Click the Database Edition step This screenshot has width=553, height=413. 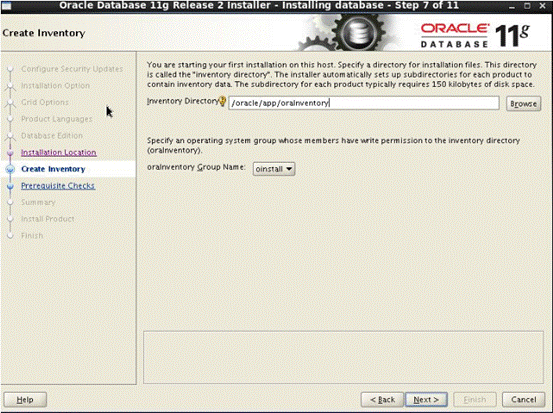(x=52, y=135)
